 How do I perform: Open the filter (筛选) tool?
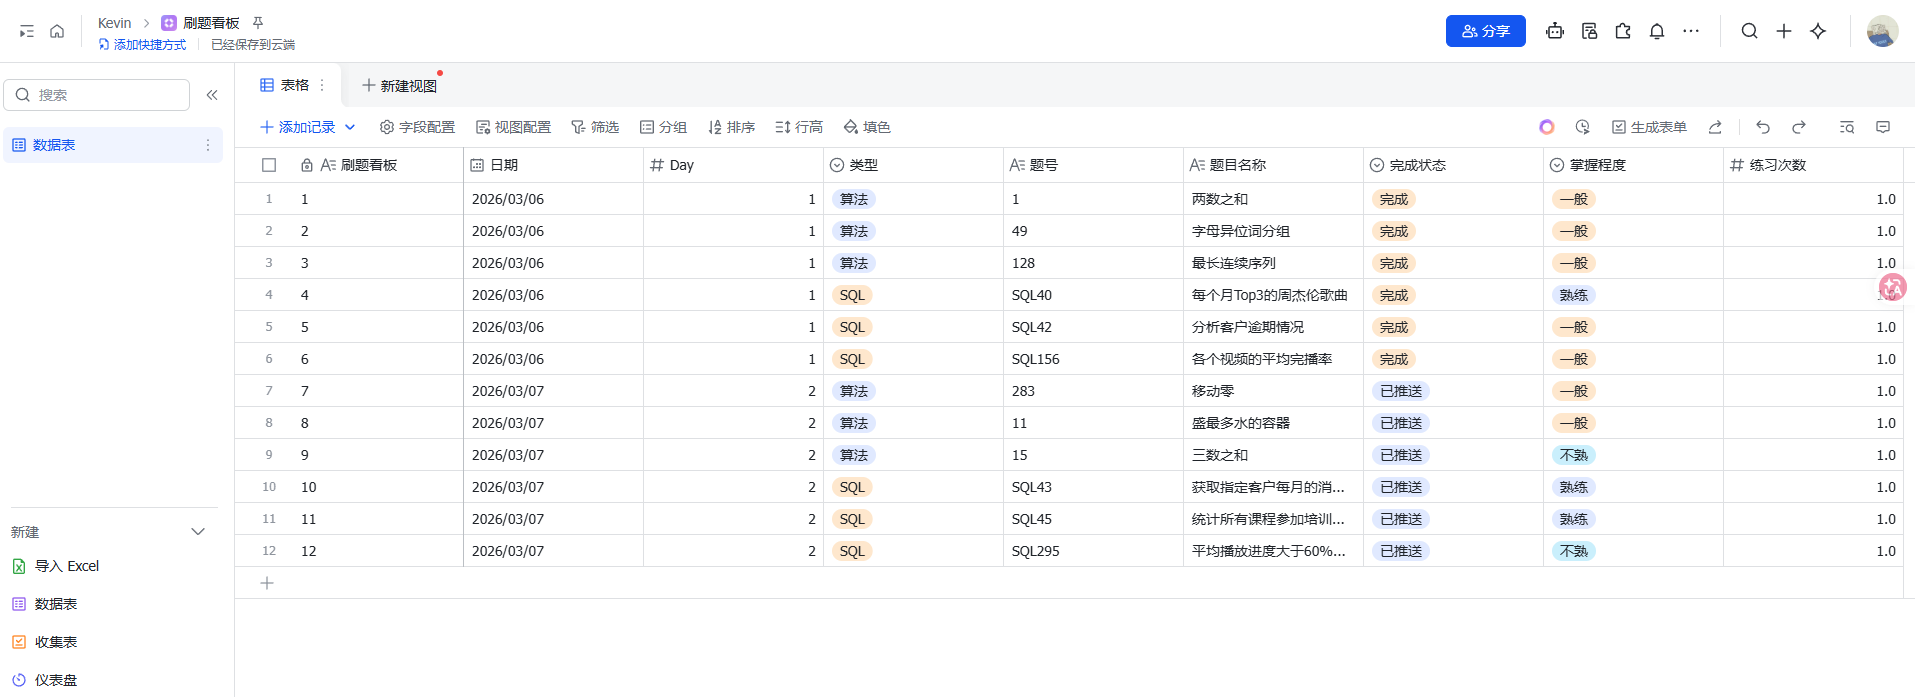pos(595,127)
